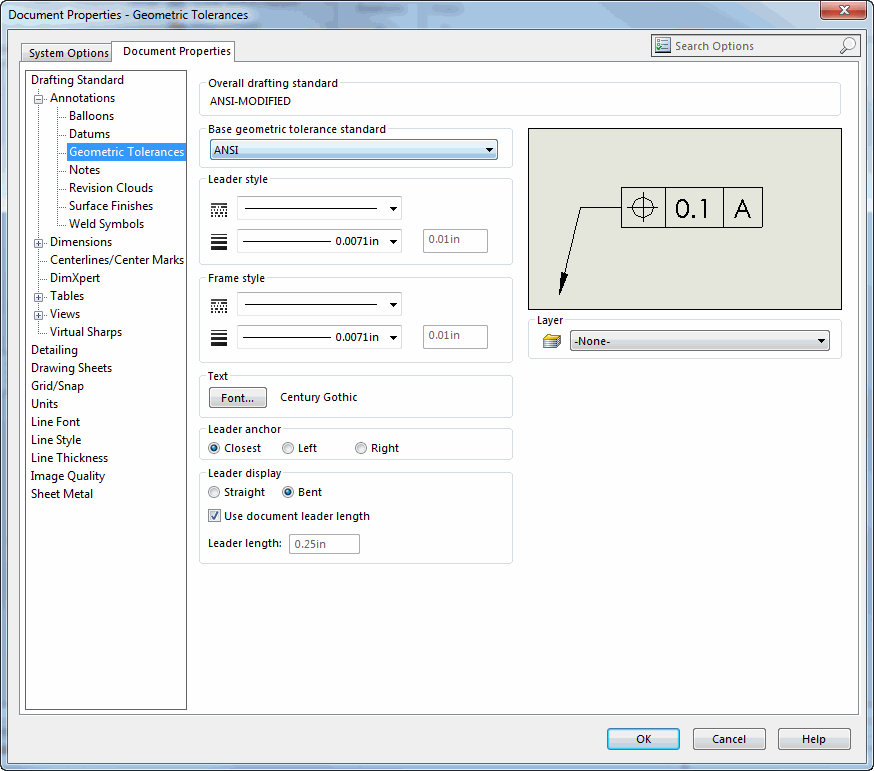Select the Right leader anchor option

[x=361, y=448]
